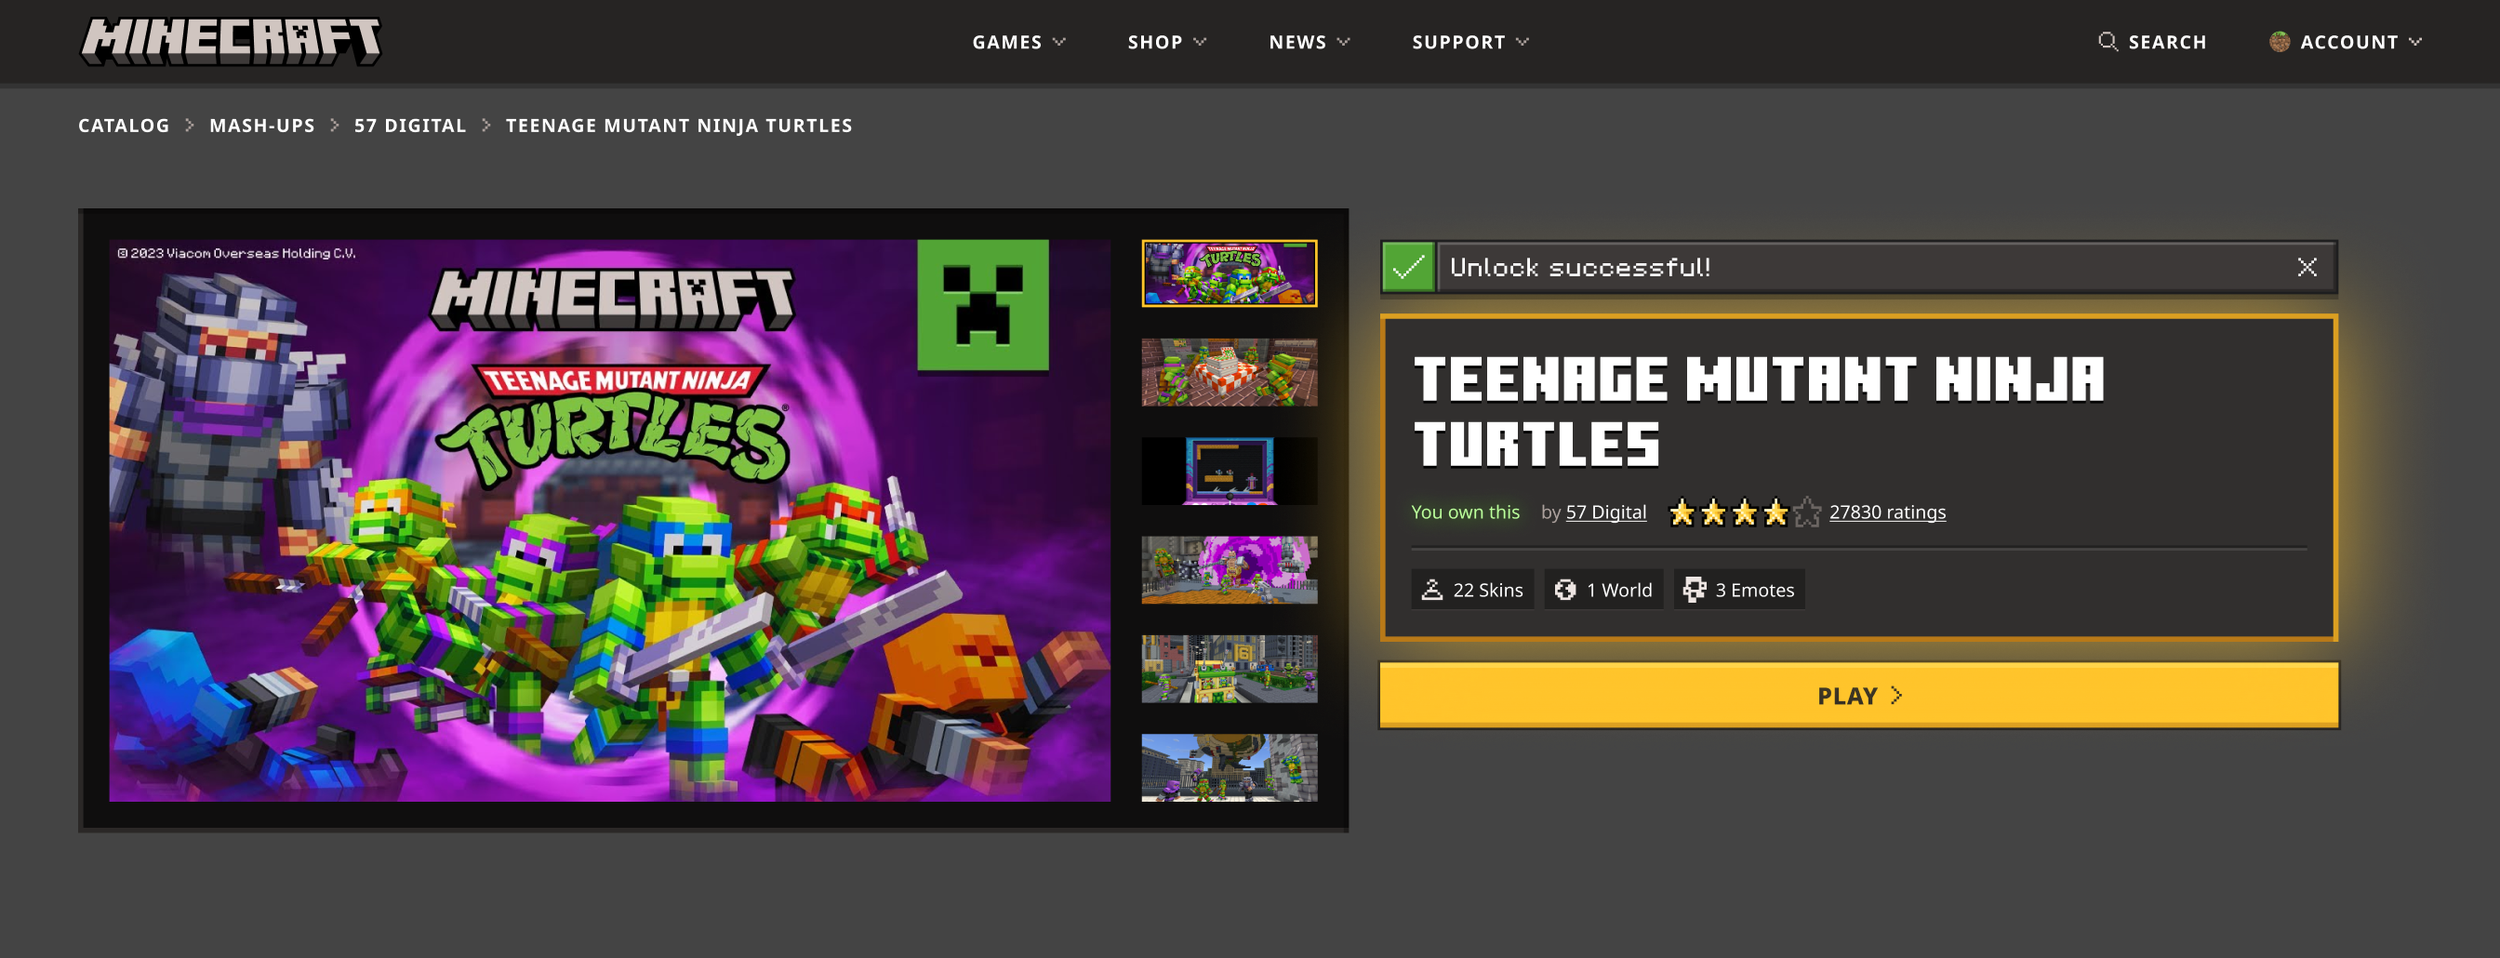The width and height of the screenshot is (2500, 958).
Task: Click the emotes icon
Action: pos(1694,590)
